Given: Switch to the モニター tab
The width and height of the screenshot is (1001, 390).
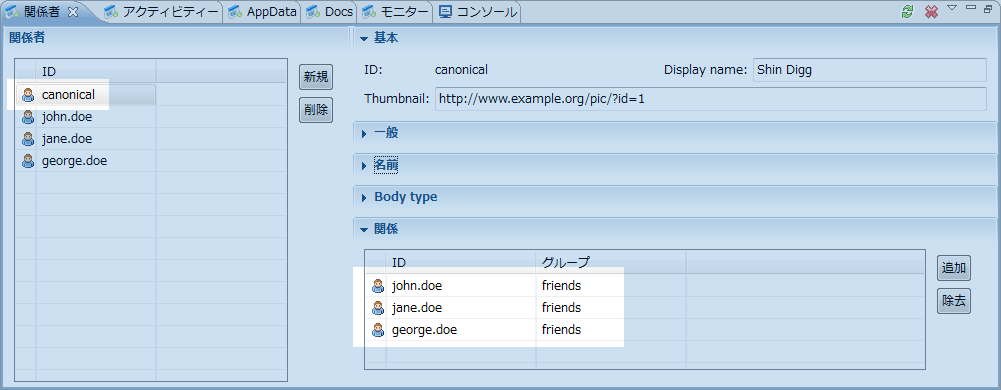Looking at the screenshot, I should pyautogui.click(x=395, y=11).
